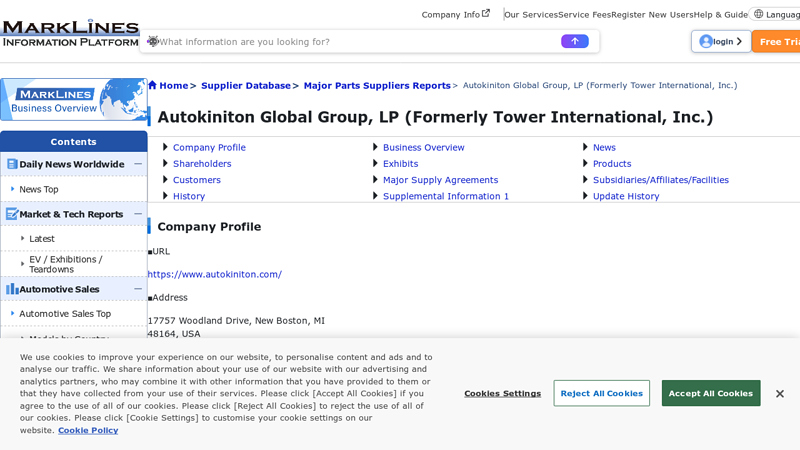Click the Automotive Sales bar chart icon
Image resolution: width=800 pixels, height=450 pixels.
click(12, 289)
